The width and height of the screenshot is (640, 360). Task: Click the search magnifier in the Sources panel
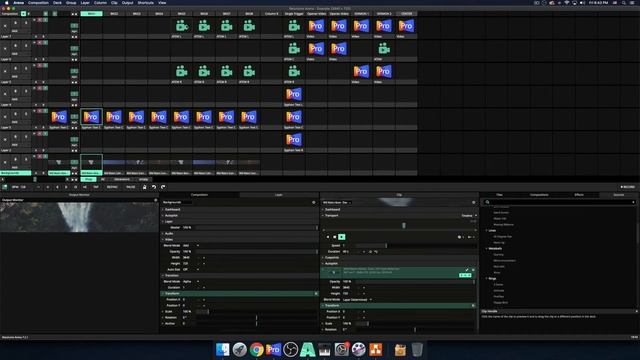pyautogui.click(x=487, y=202)
